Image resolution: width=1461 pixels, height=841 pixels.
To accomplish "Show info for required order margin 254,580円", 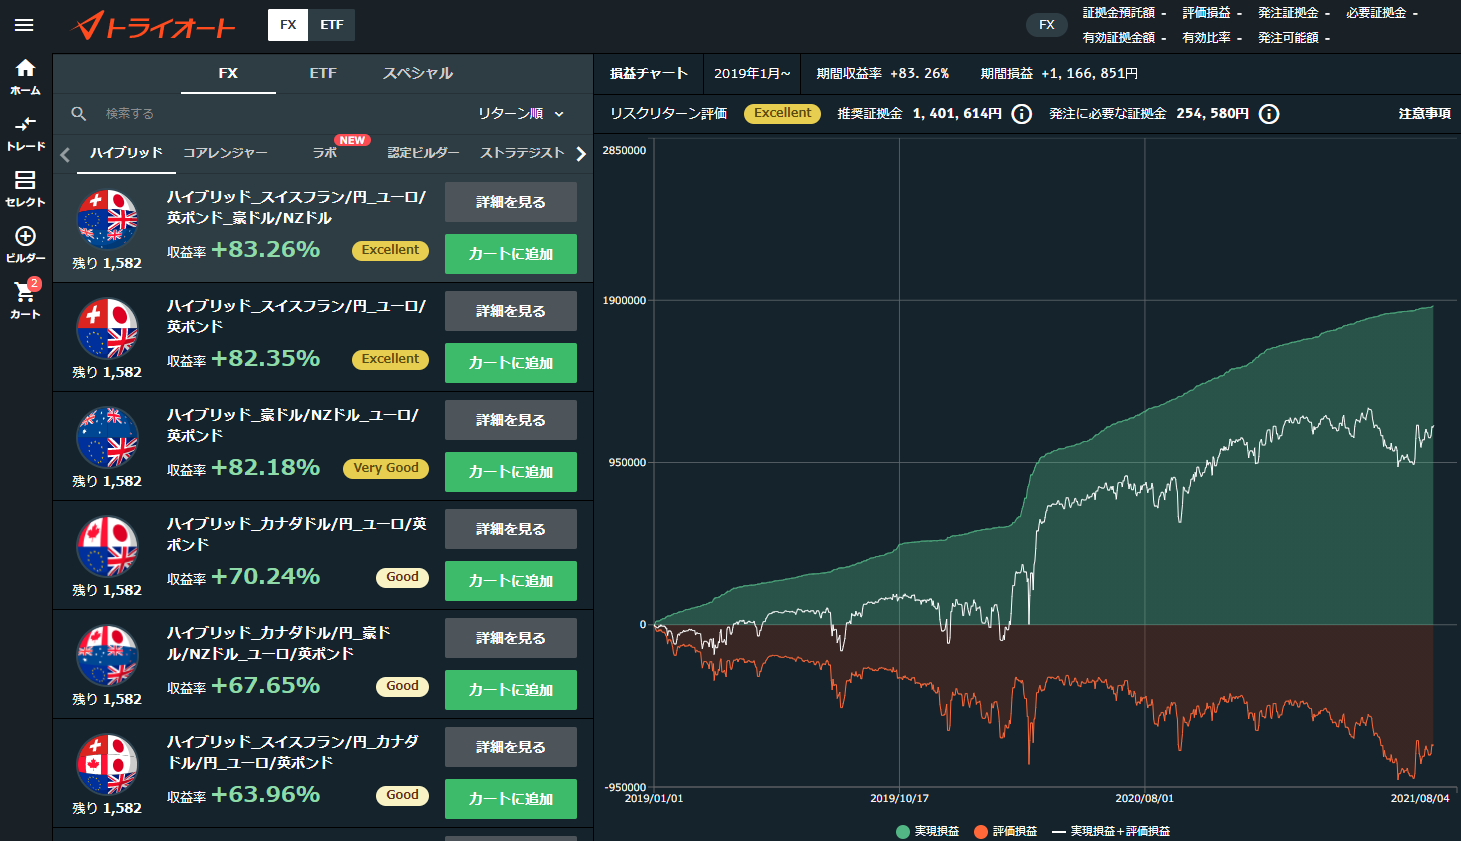I will pyautogui.click(x=1268, y=114).
